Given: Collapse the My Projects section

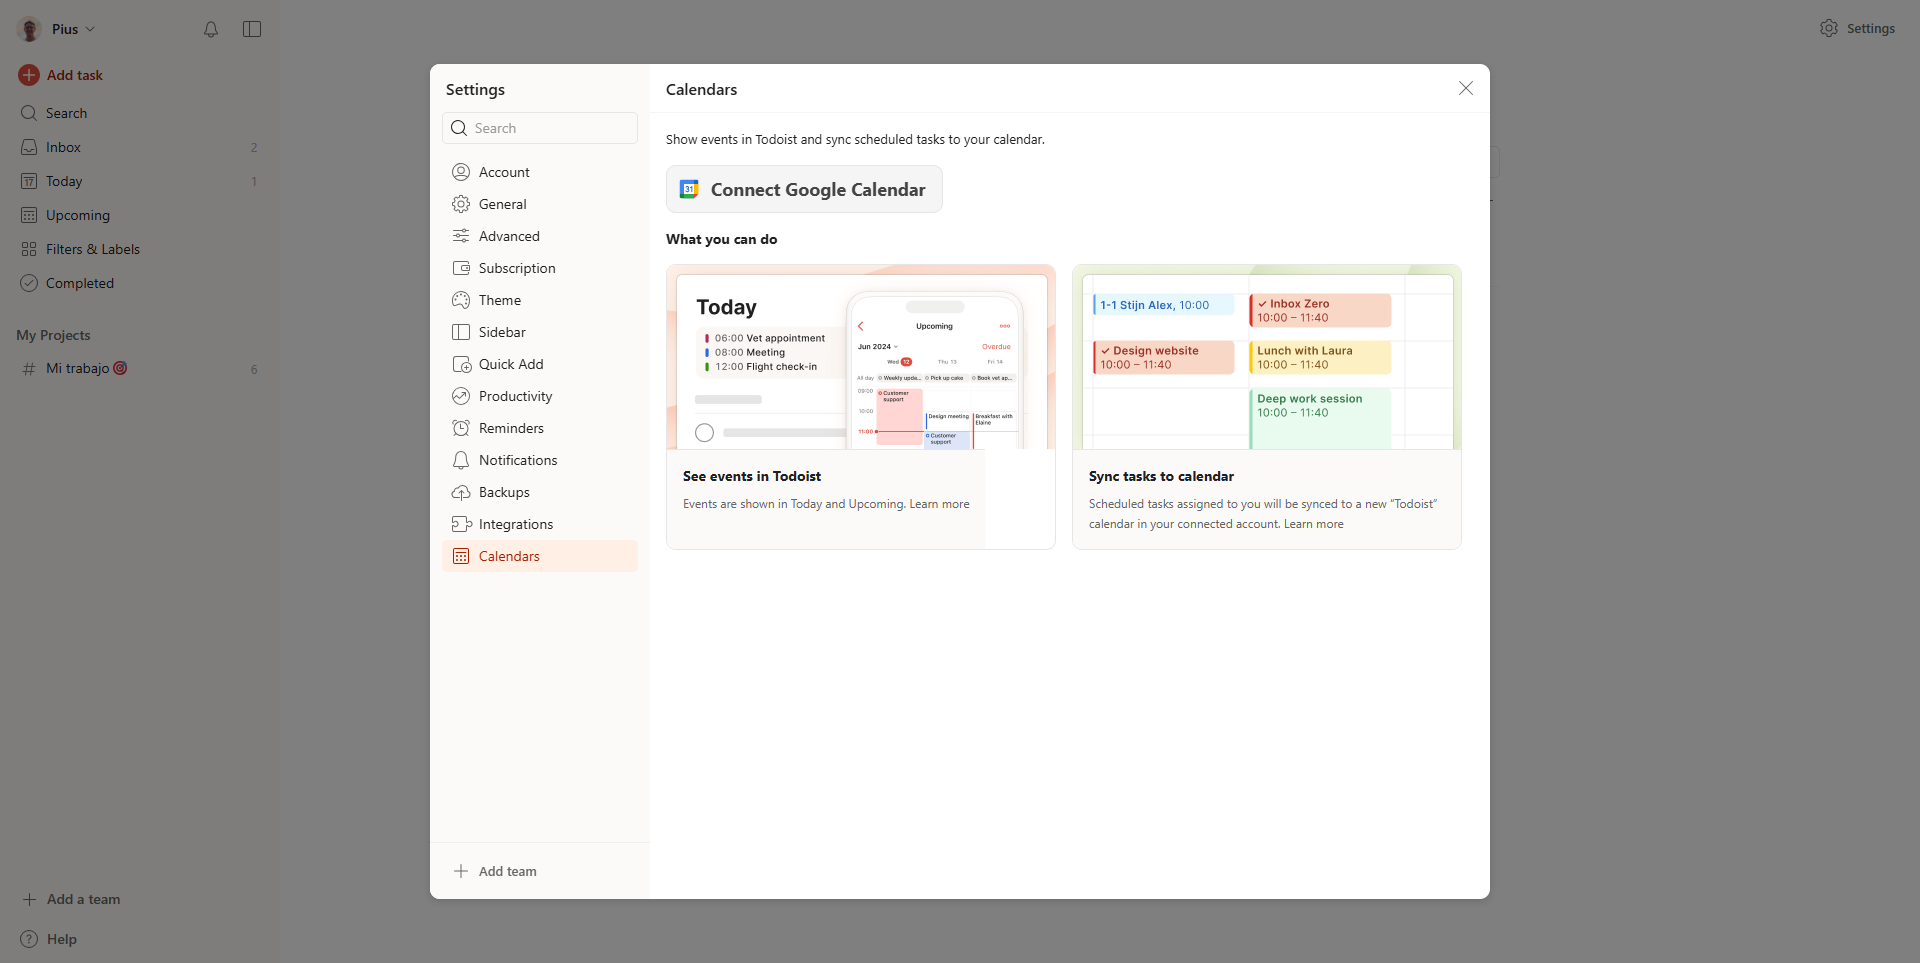Looking at the screenshot, I should tap(53, 335).
